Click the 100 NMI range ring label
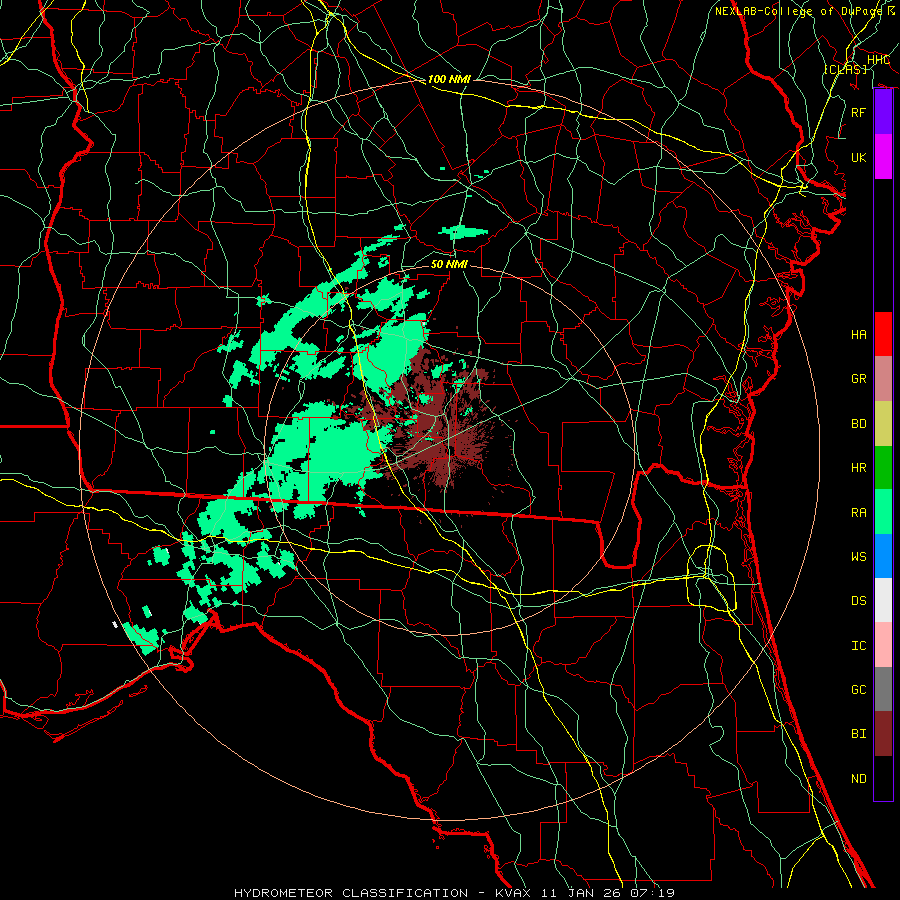The width and height of the screenshot is (900, 900). click(x=449, y=79)
